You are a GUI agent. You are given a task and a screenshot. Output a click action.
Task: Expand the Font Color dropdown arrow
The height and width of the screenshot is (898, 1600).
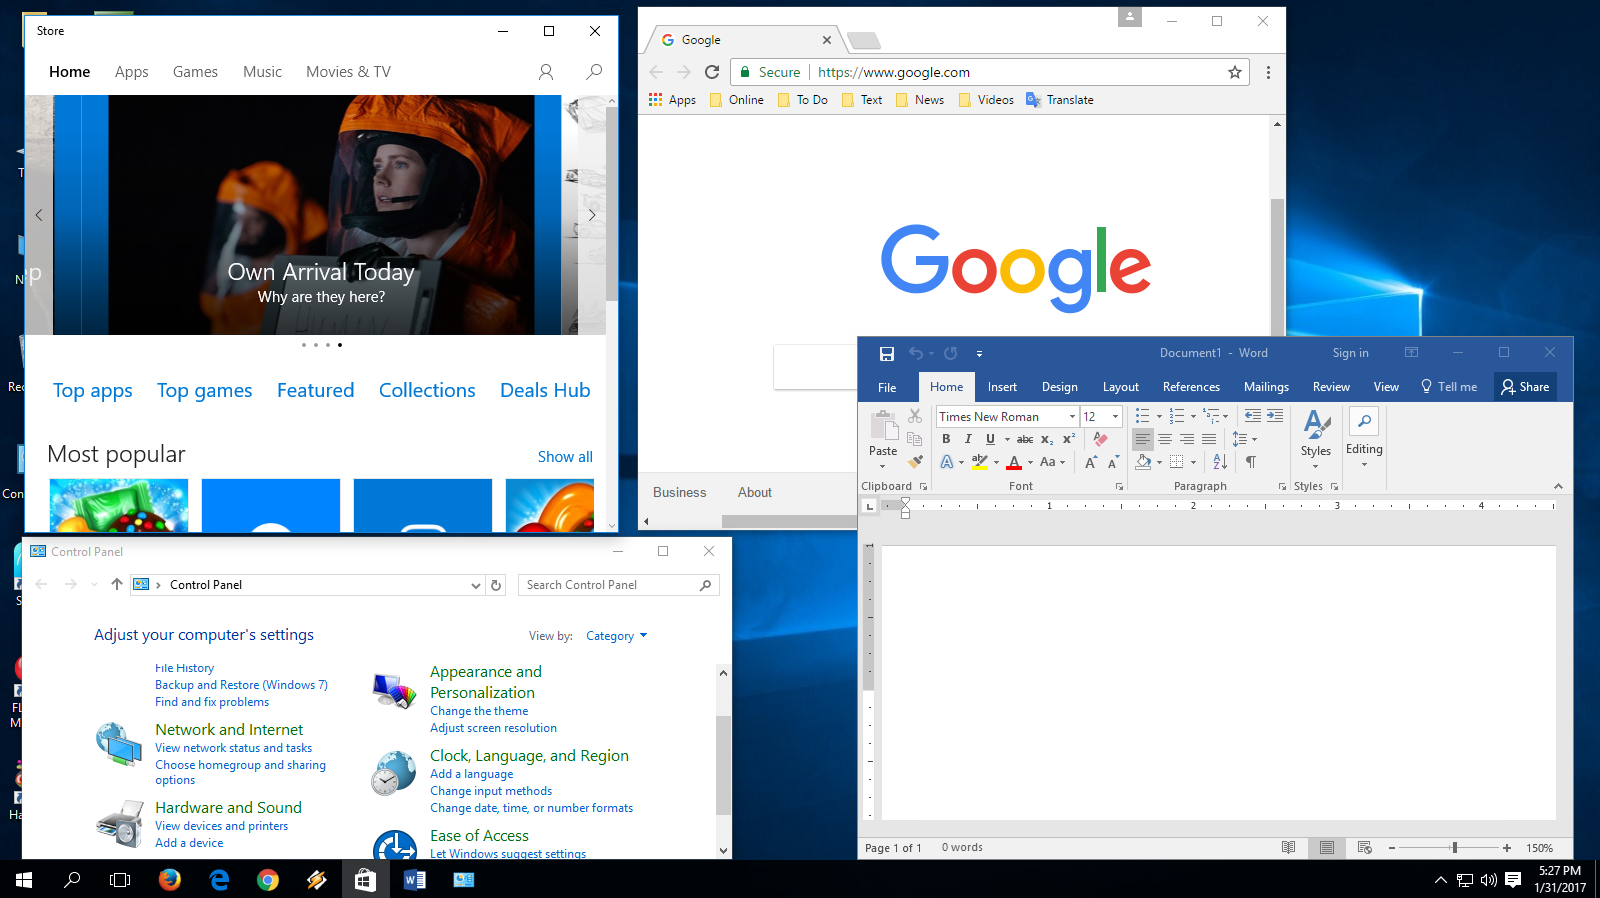pos(1031,462)
